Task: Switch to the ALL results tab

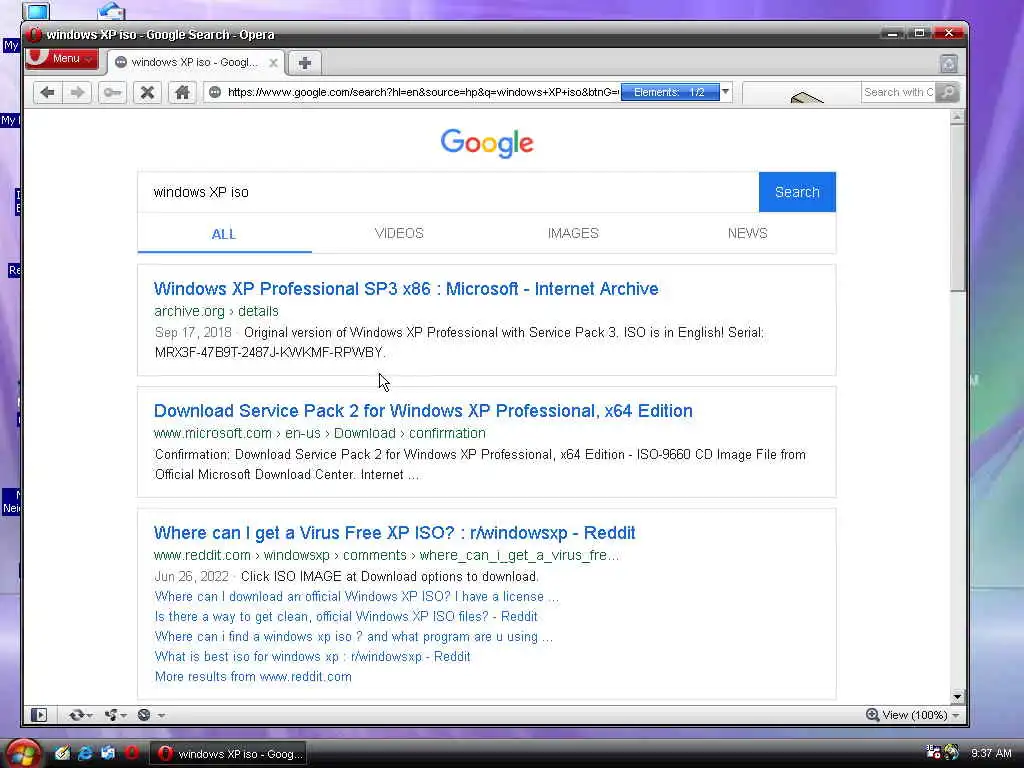Action: [224, 234]
